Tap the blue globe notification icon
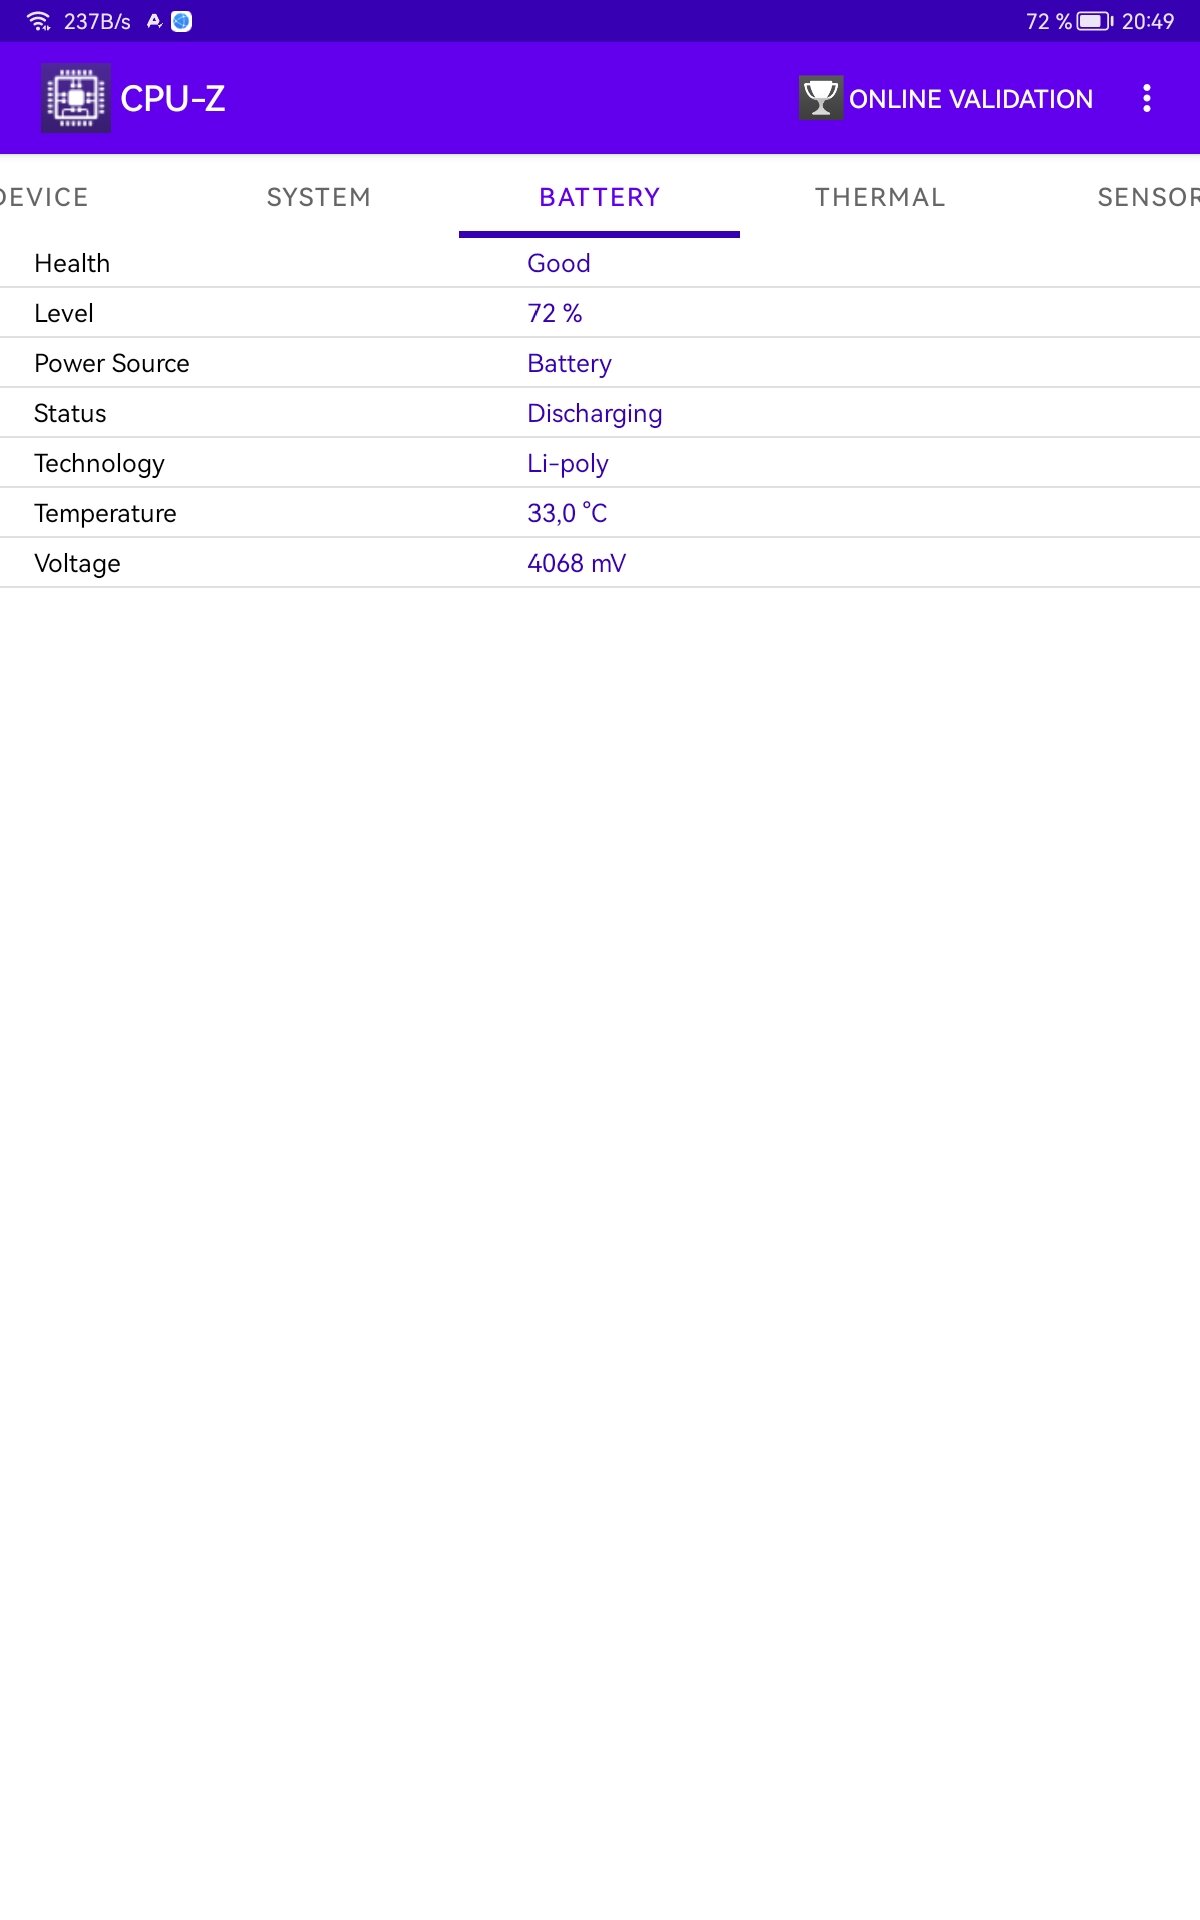1200x1920 pixels. (182, 21)
